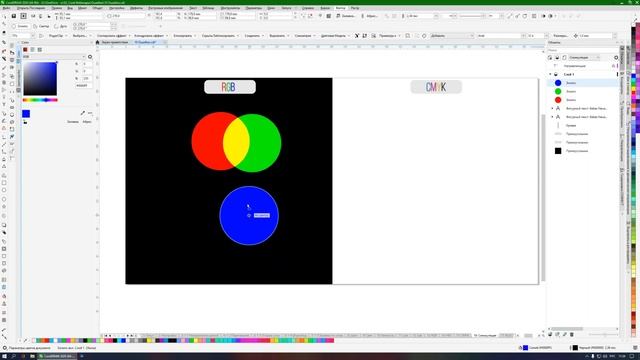The width and height of the screenshot is (640, 360).
Task: Click the Заливка button in Color docker
Action: point(73,122)
